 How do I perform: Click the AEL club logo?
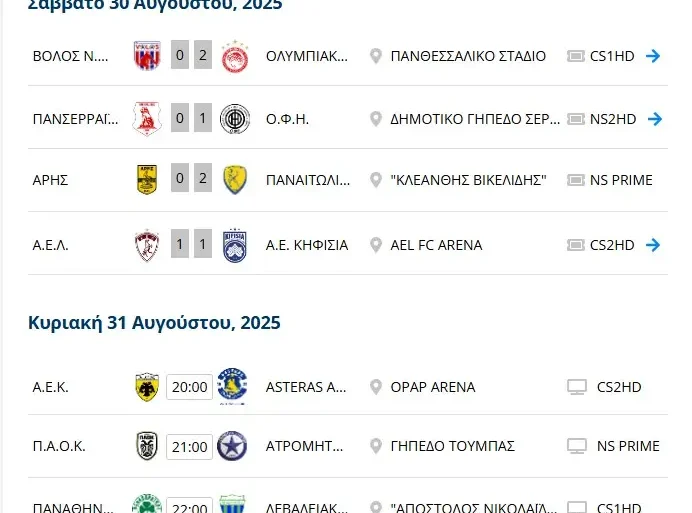coord(147,245)
